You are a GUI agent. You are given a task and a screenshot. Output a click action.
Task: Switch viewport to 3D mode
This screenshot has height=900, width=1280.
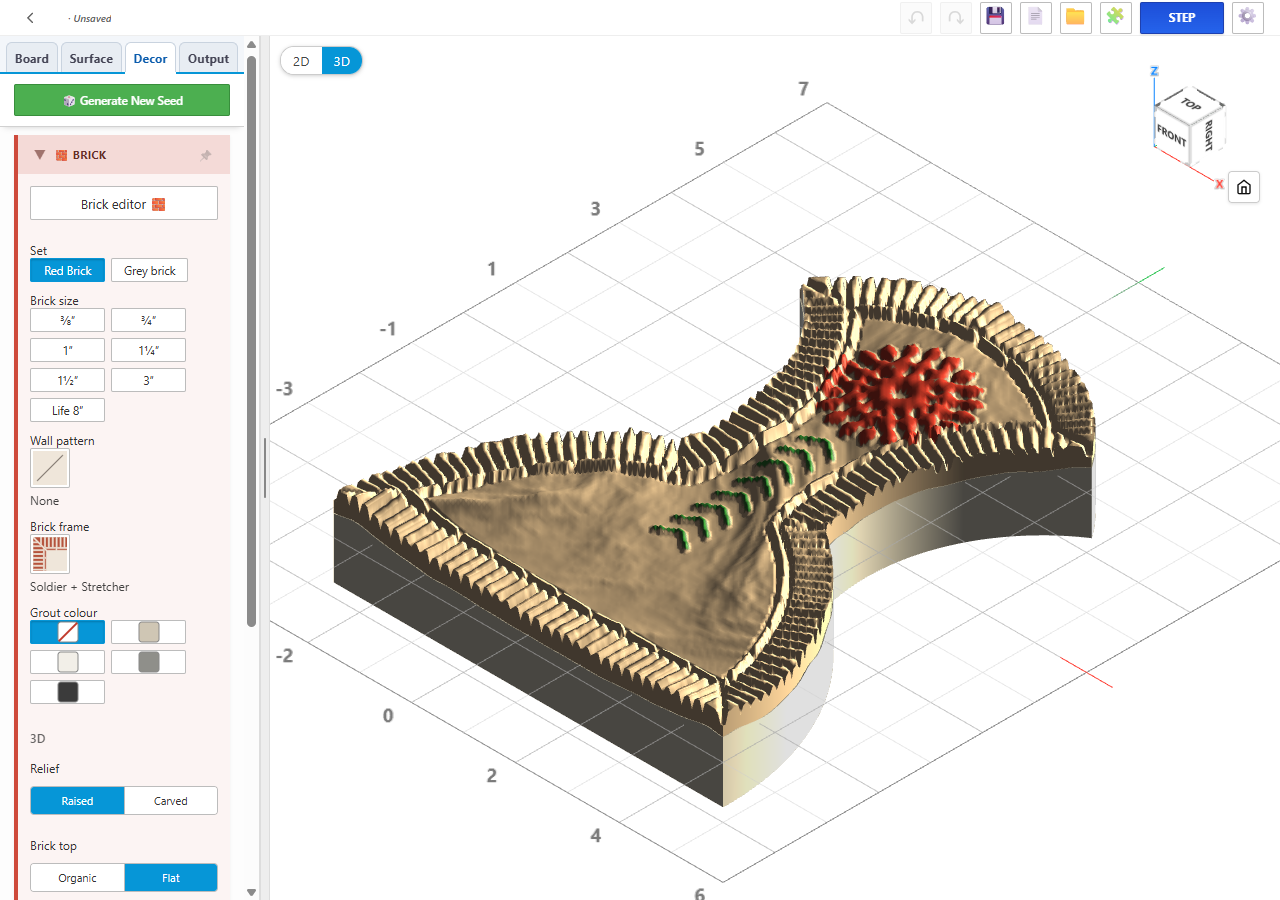342,61
